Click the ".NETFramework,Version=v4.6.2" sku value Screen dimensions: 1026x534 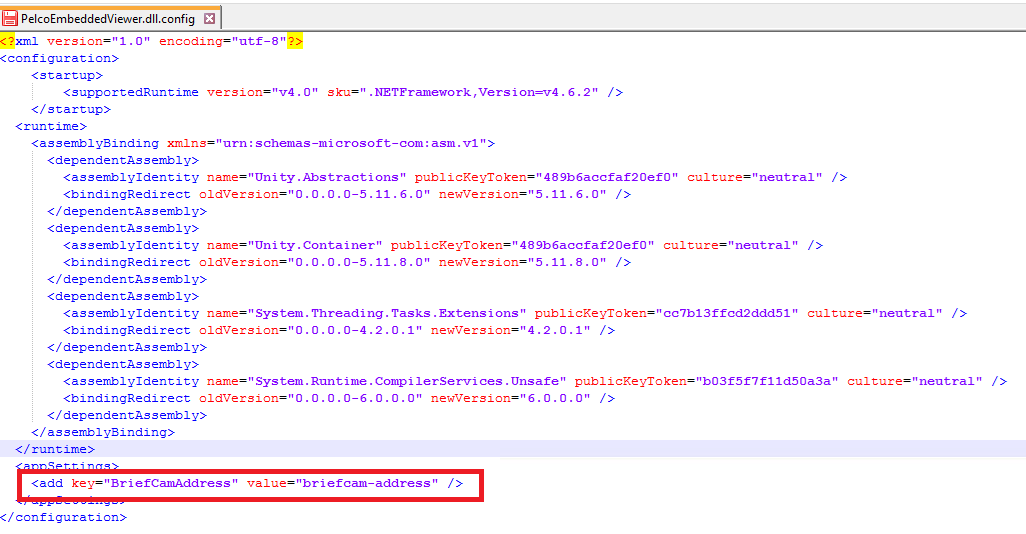479,92
